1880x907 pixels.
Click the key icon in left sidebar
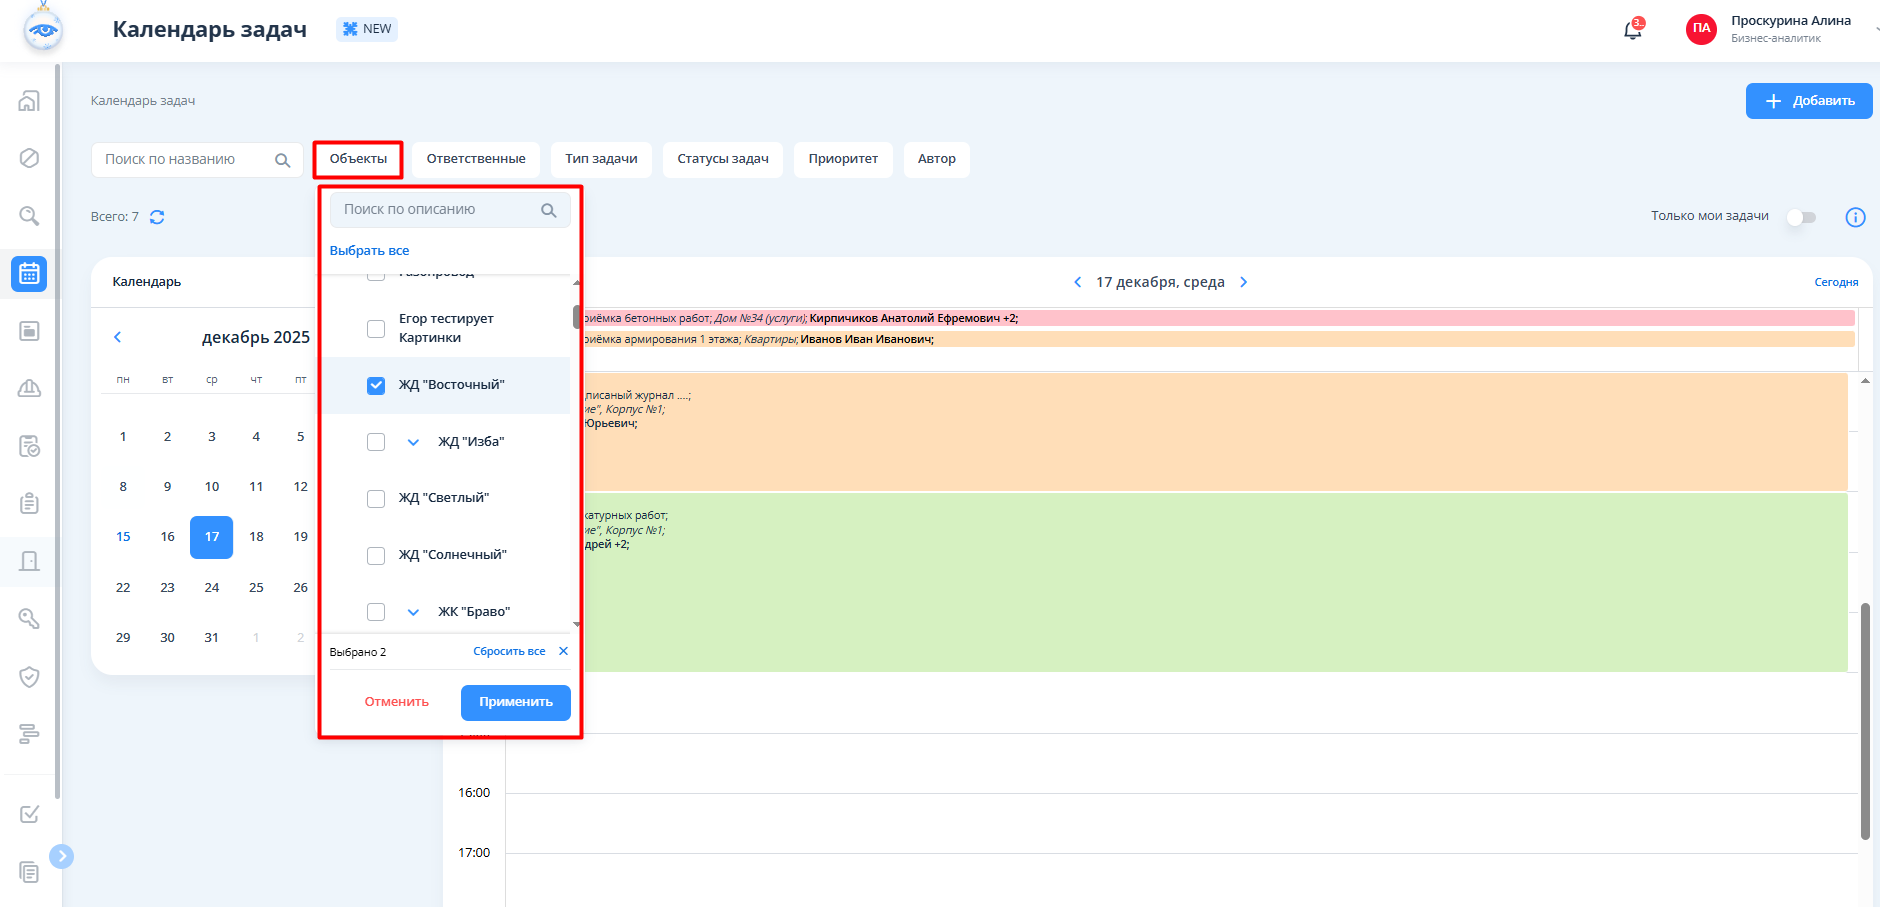[x=29, y=619]
